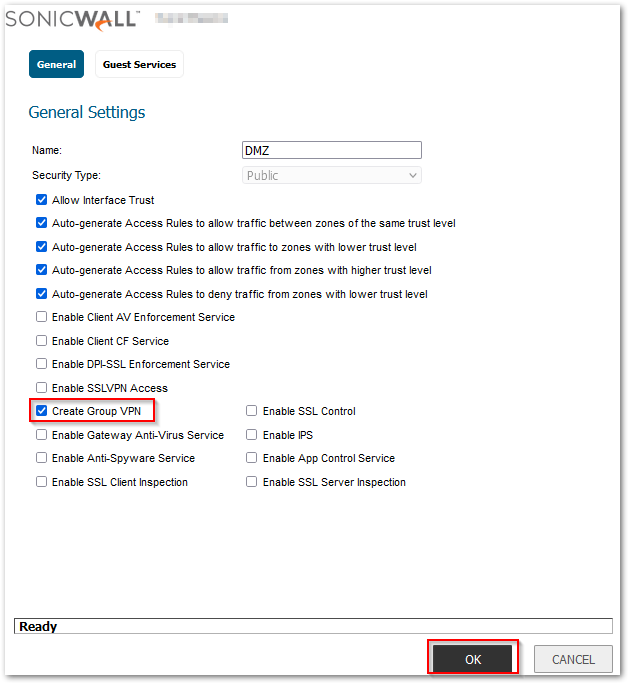Toggle auto-generate rules from higher trust zones
The width and height of the screenshot is (629, 684).
[x=42, y=270]
